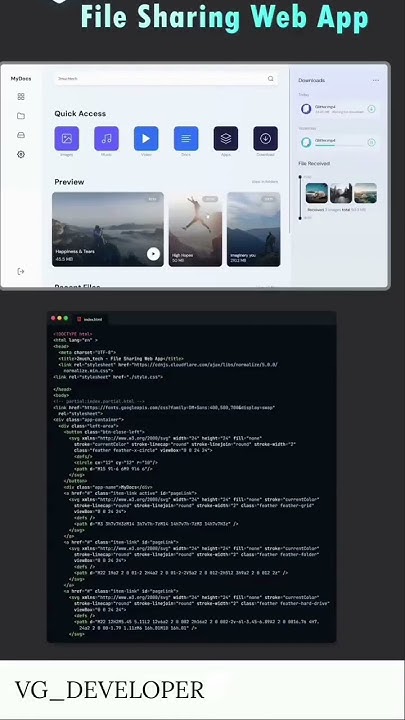405x720 pixels.
Task: Click the Happiness & Tears preview thumbnail
Action: pyautogui.click(x=107, y=229)
